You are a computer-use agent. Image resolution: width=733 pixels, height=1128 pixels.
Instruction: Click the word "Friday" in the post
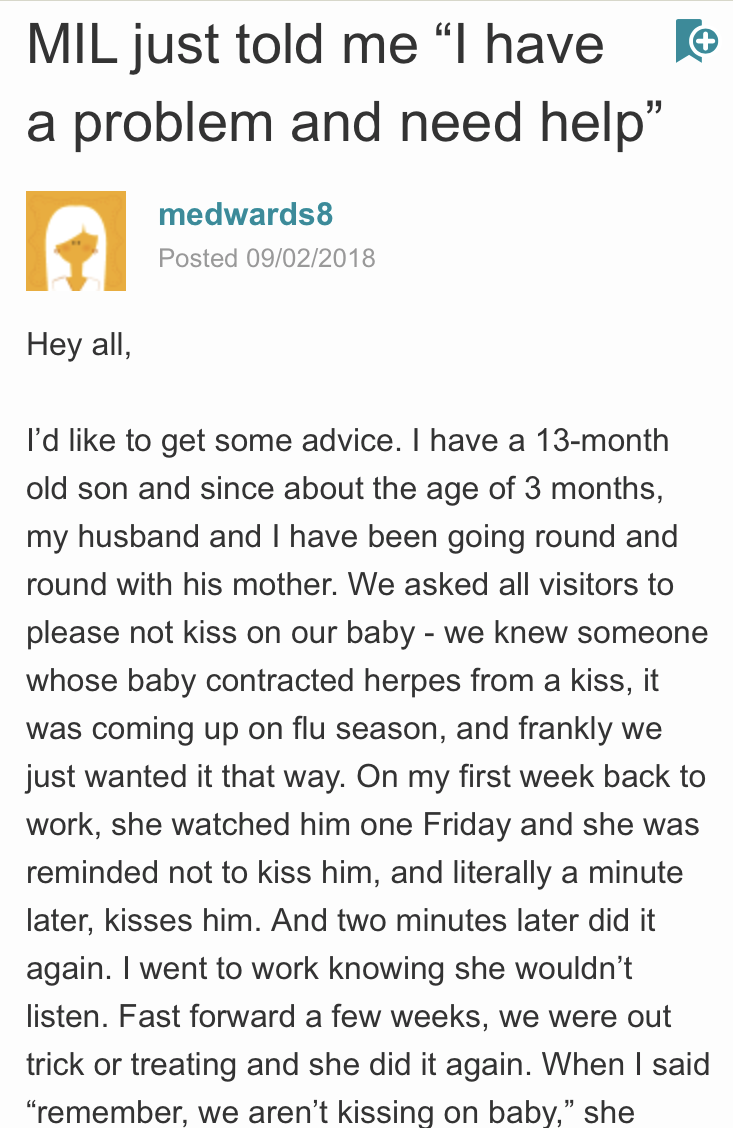point(467,824)
